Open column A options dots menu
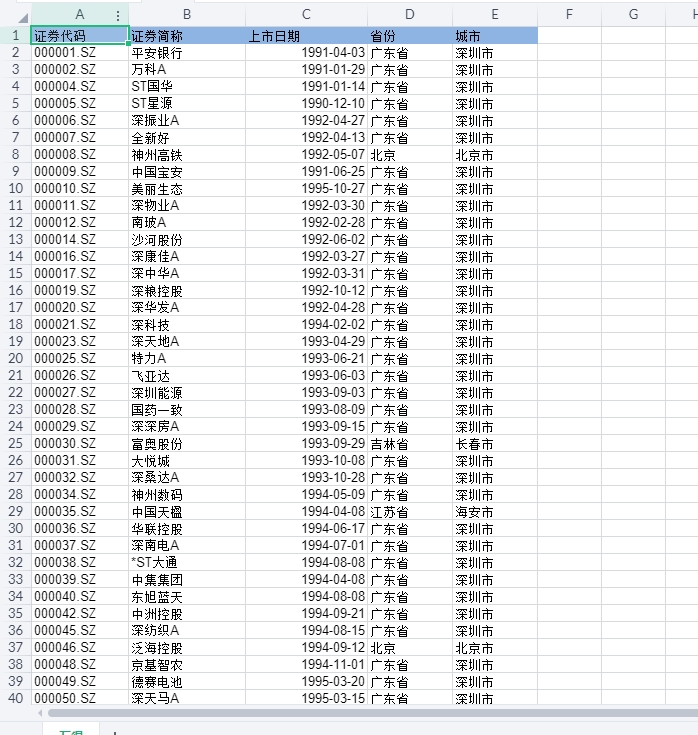Image resolution: width=698 pixels, height=735 pixels. [x=118, y=16]
